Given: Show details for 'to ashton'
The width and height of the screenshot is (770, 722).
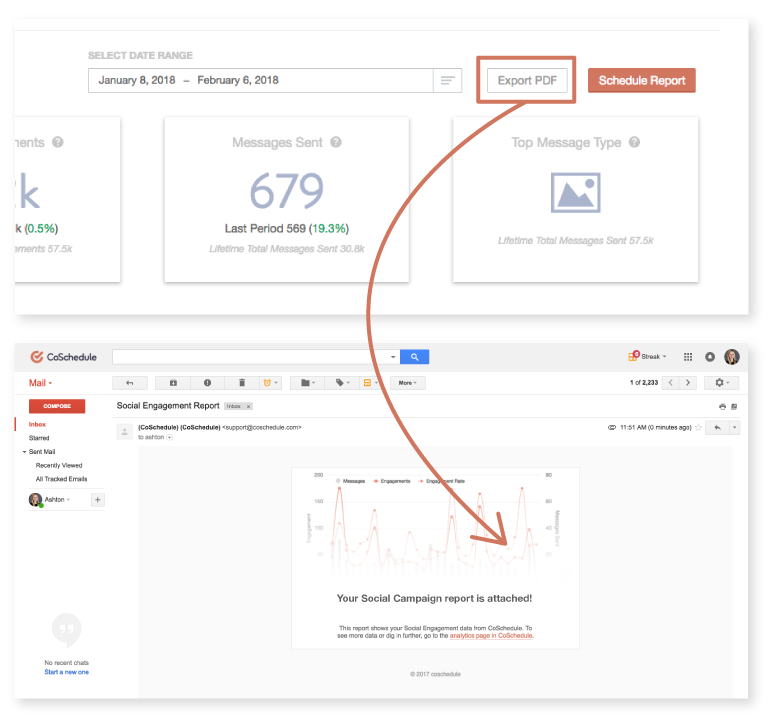Looking at the screenshot, I should coord(169,437).
